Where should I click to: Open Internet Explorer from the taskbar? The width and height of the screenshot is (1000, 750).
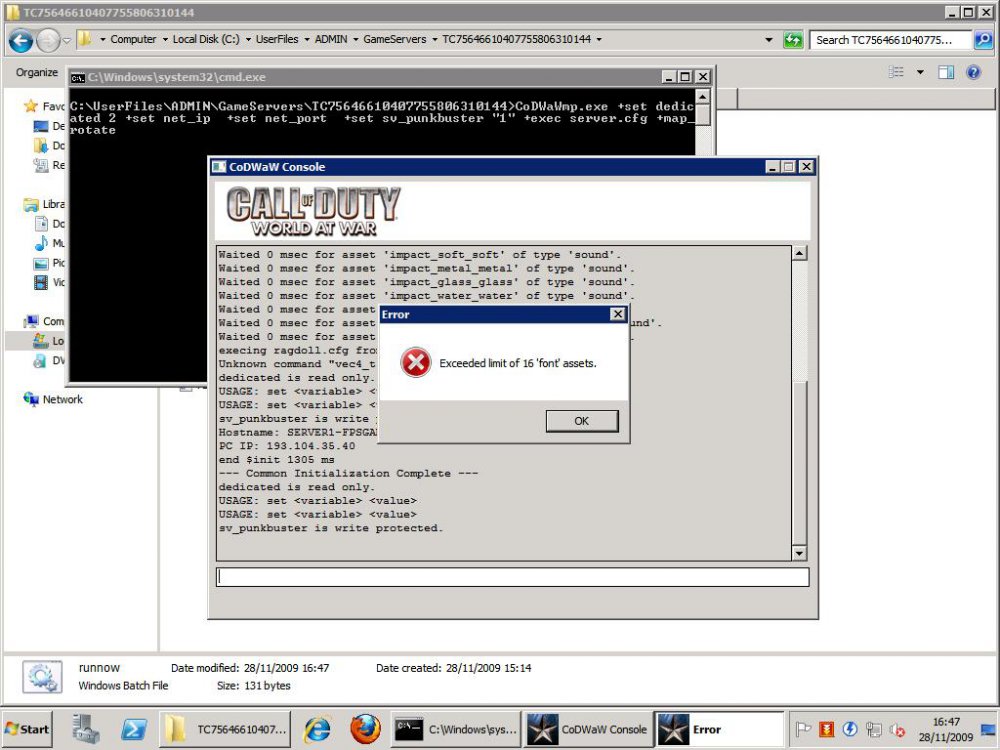click(317, 729)
